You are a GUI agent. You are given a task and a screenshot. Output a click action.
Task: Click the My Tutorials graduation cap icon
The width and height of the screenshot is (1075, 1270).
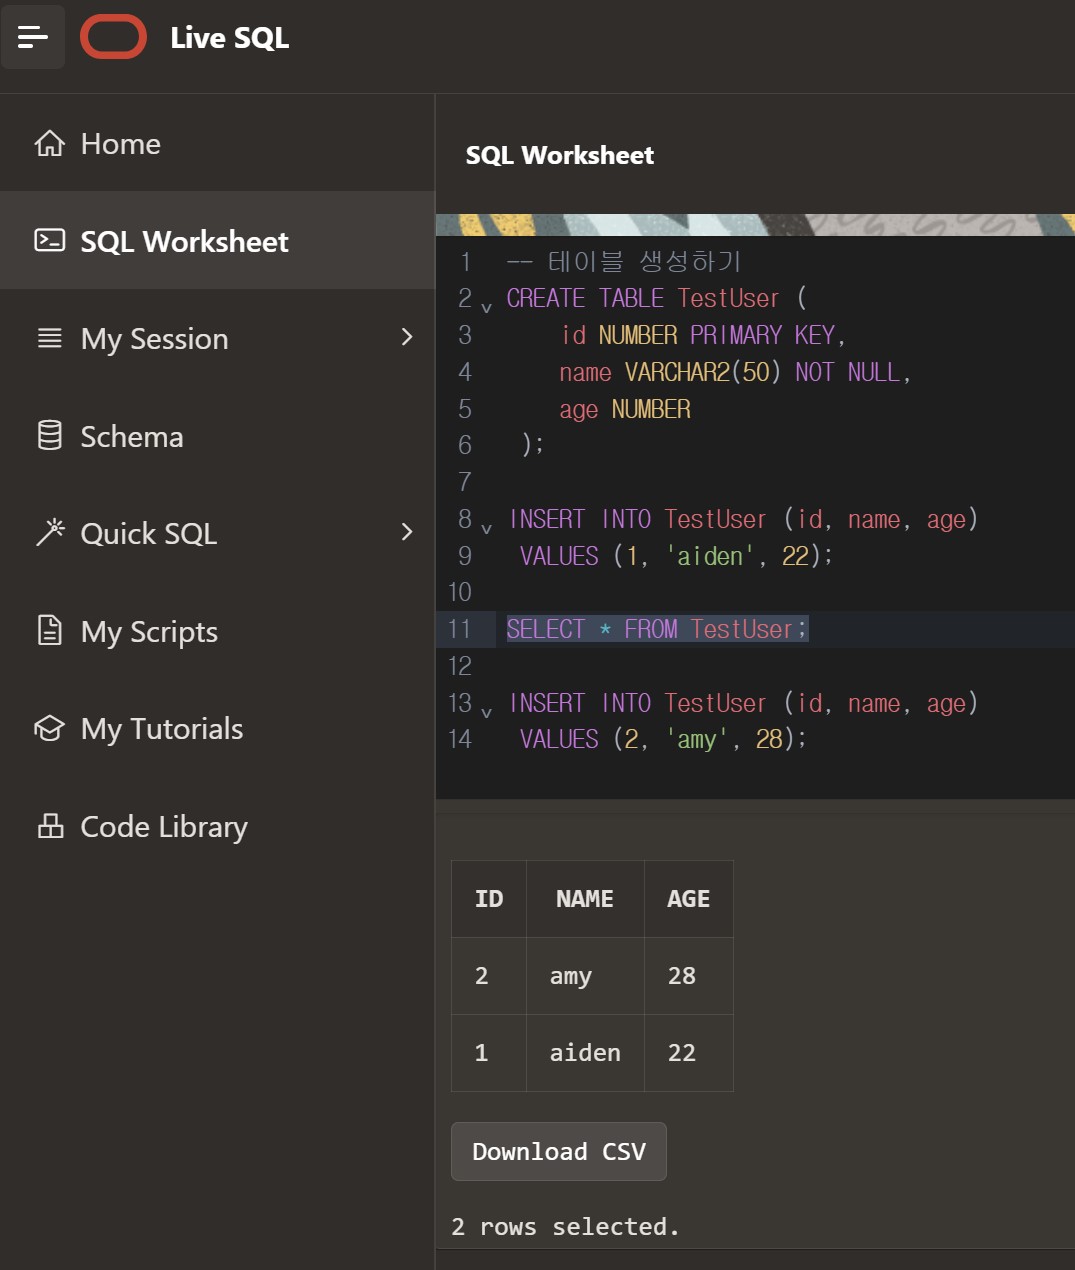pyautogui.click(x=50, y=728)
